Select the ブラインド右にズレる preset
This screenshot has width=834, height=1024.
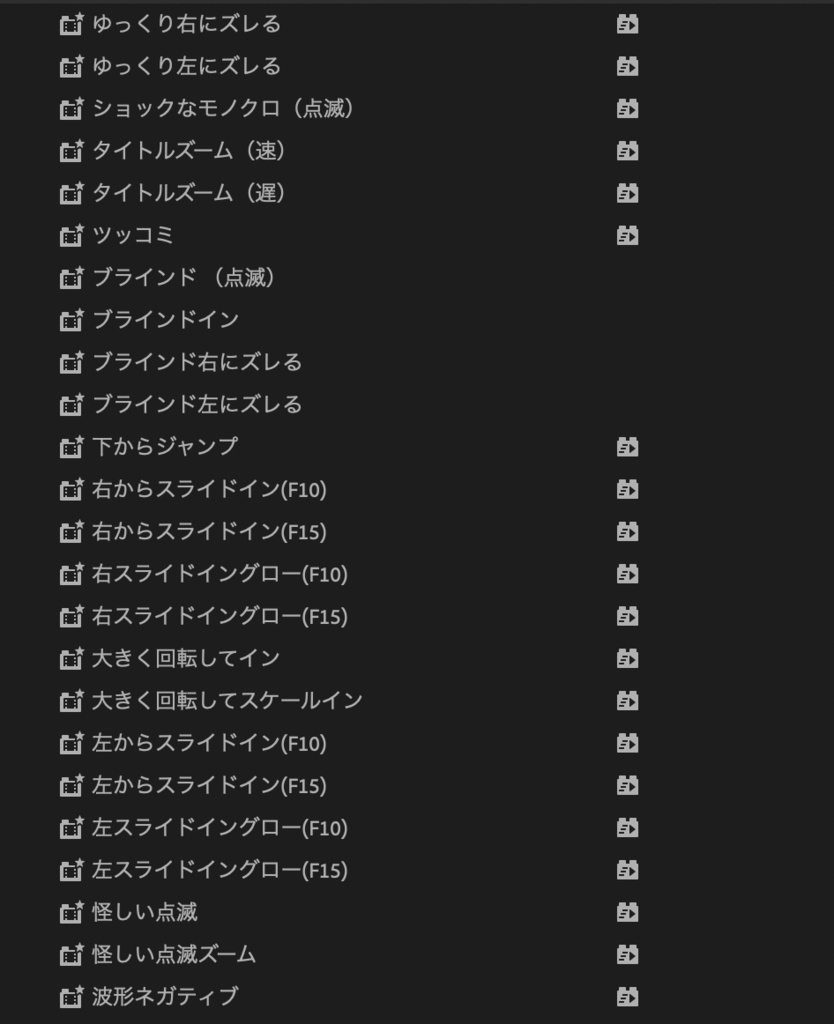[x=197, y=362]
